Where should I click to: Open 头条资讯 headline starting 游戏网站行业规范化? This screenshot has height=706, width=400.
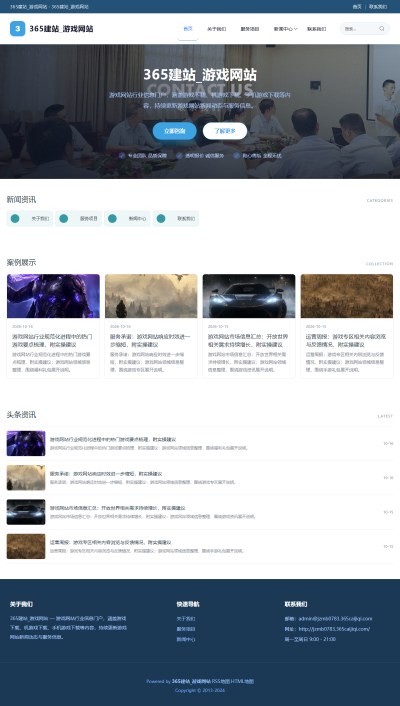tap(113, 439)
